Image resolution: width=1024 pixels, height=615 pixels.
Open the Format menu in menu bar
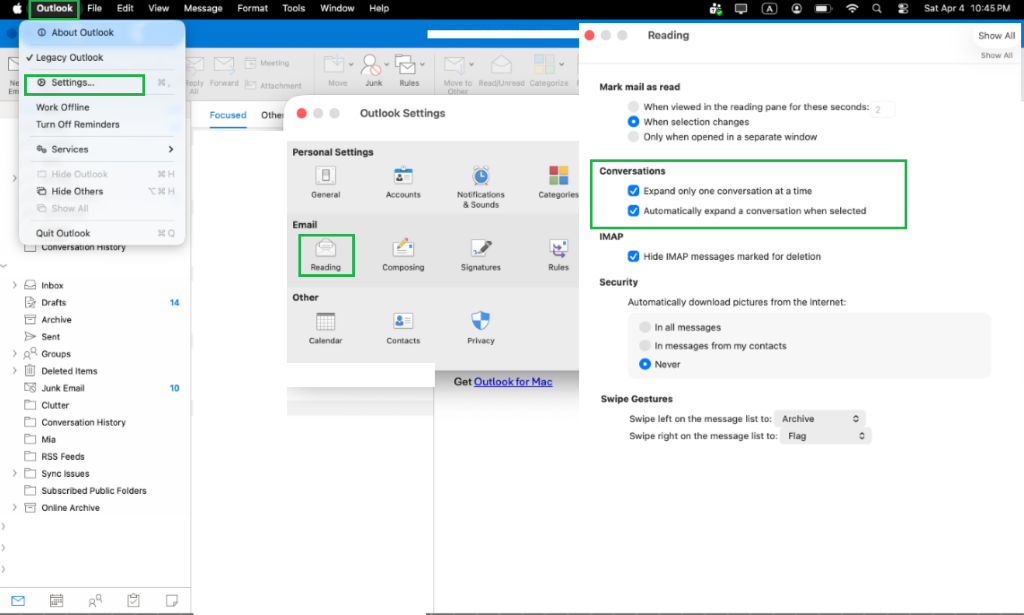pos(252,8)
